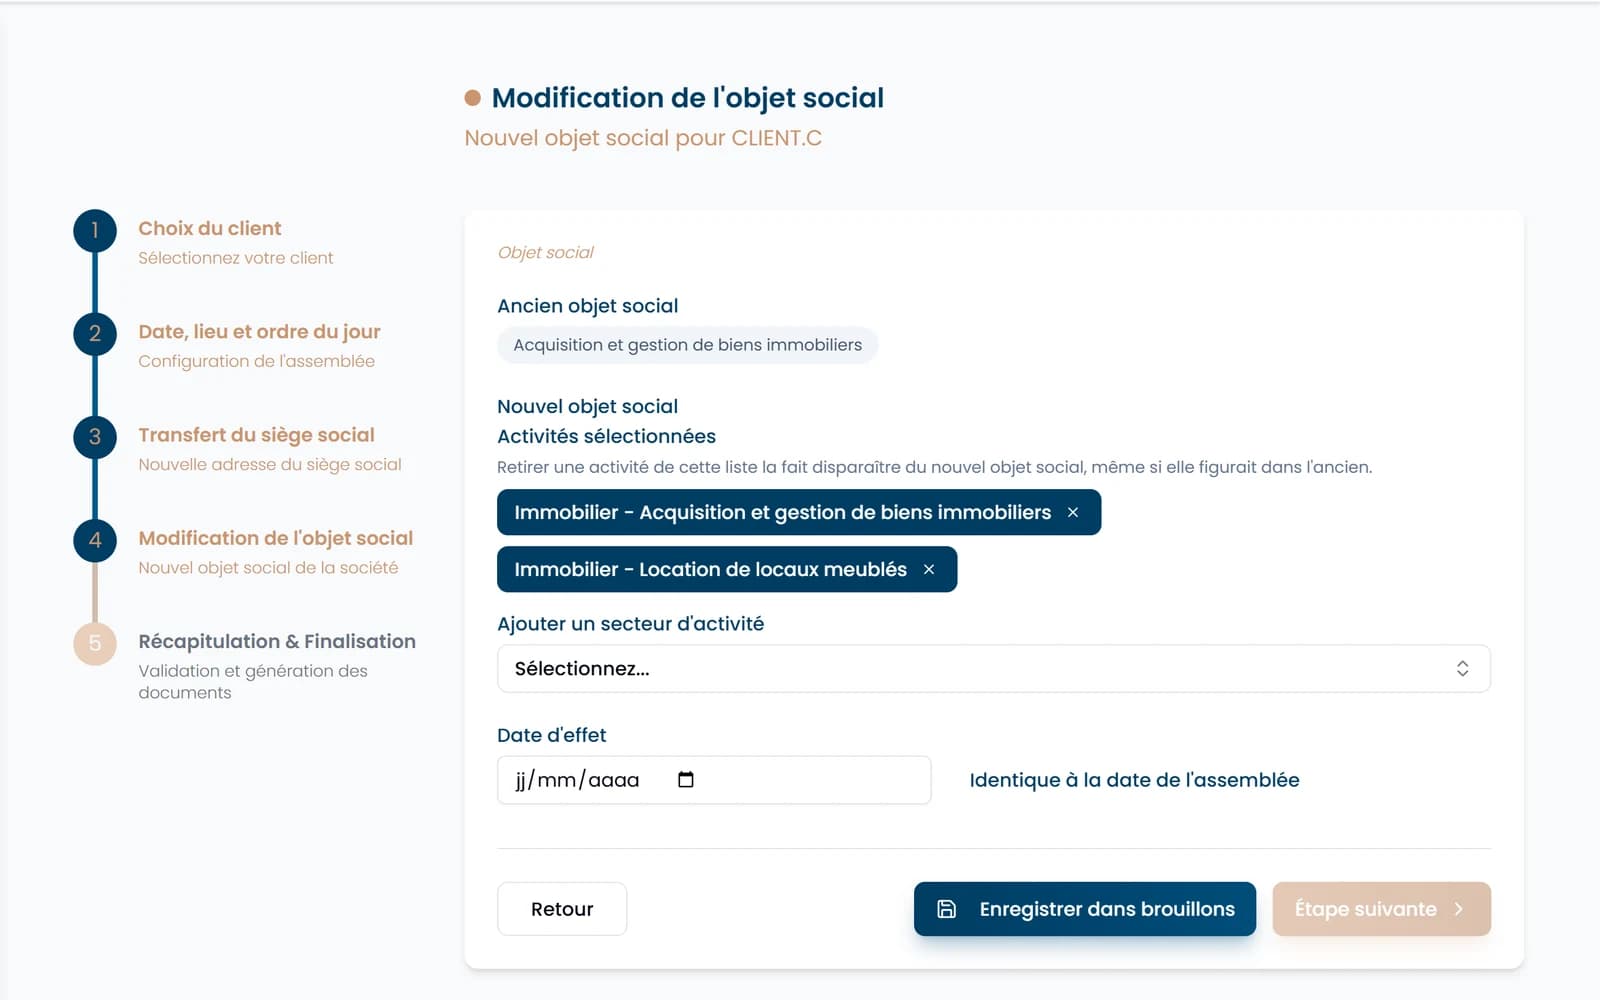
Task: Click the 'Modification de l'objet social' page heading
Action: [x=687, y=98]
